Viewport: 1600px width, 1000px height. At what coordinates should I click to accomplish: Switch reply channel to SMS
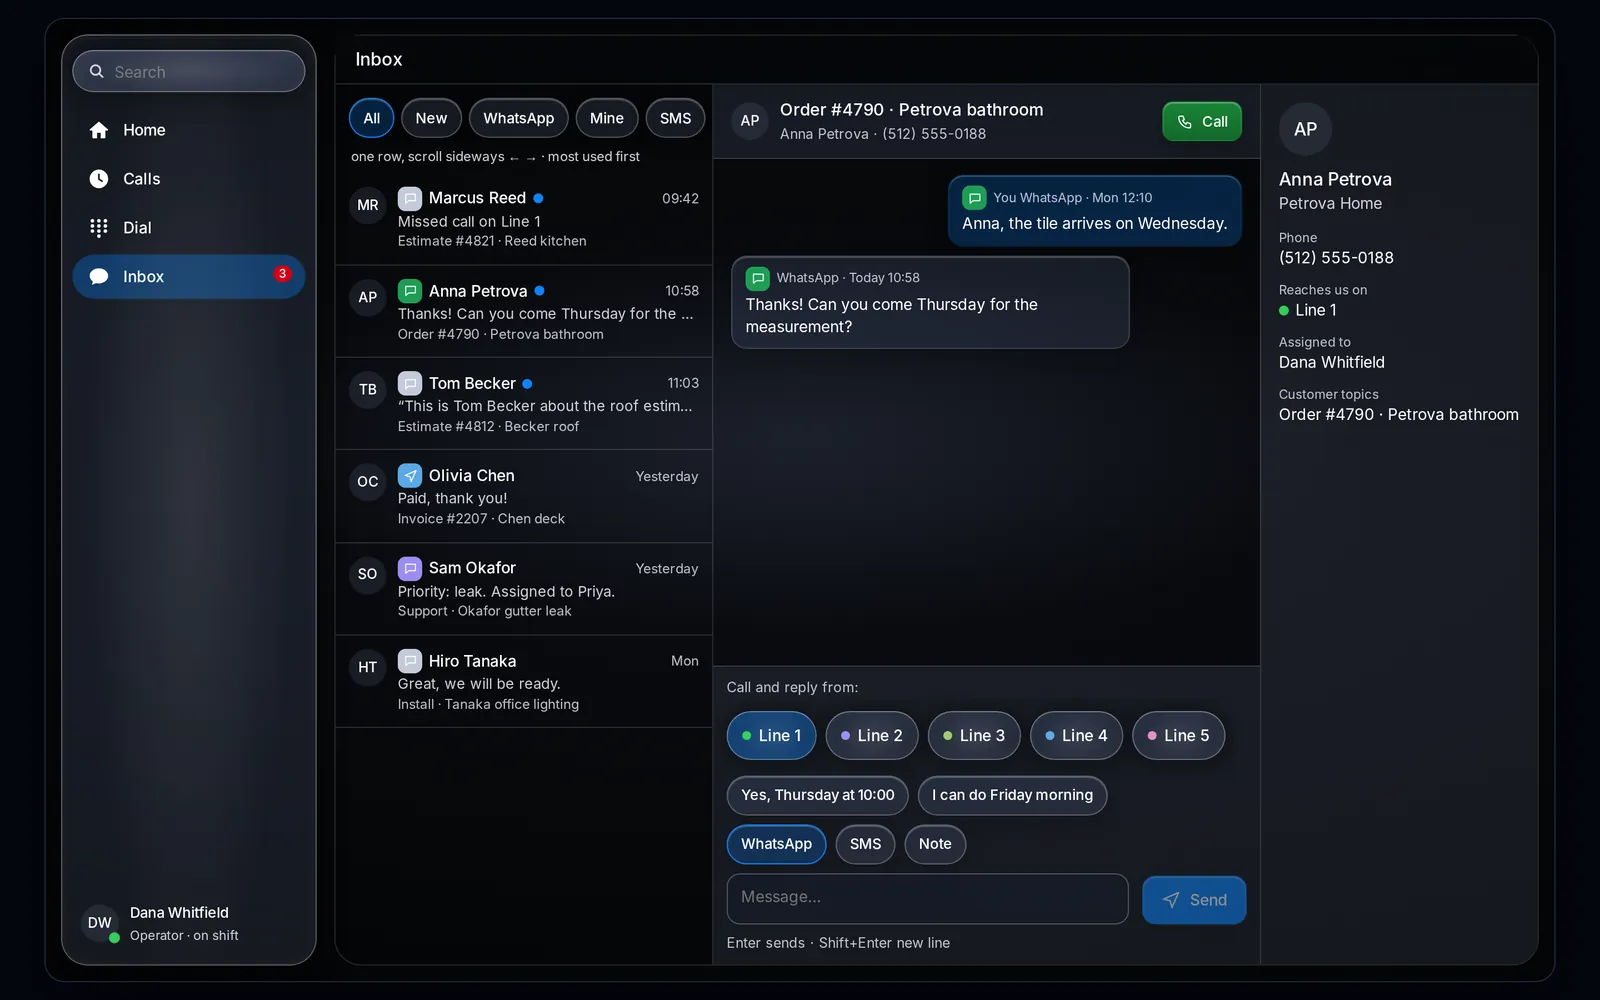click(865, 844)
